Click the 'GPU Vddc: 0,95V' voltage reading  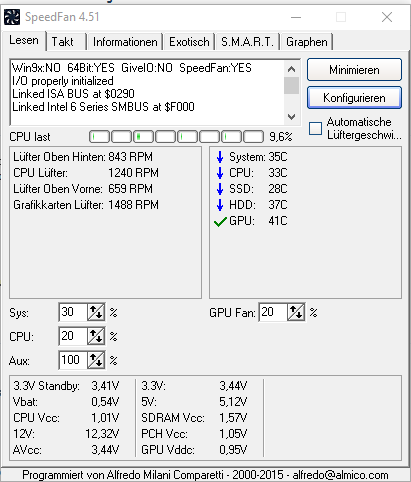pos(194,450)
